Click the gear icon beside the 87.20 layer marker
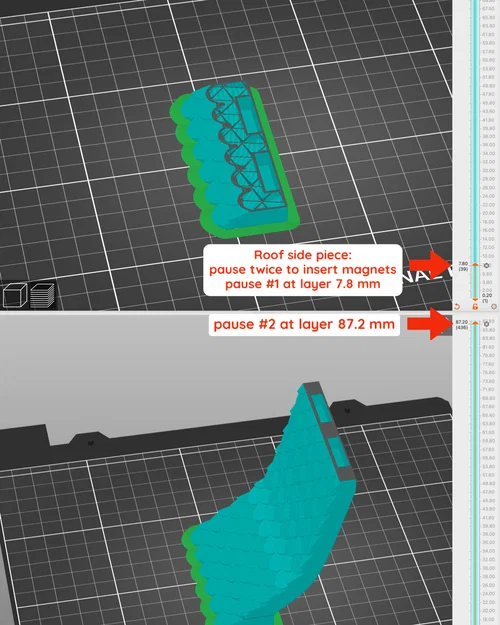 (486, 324)
